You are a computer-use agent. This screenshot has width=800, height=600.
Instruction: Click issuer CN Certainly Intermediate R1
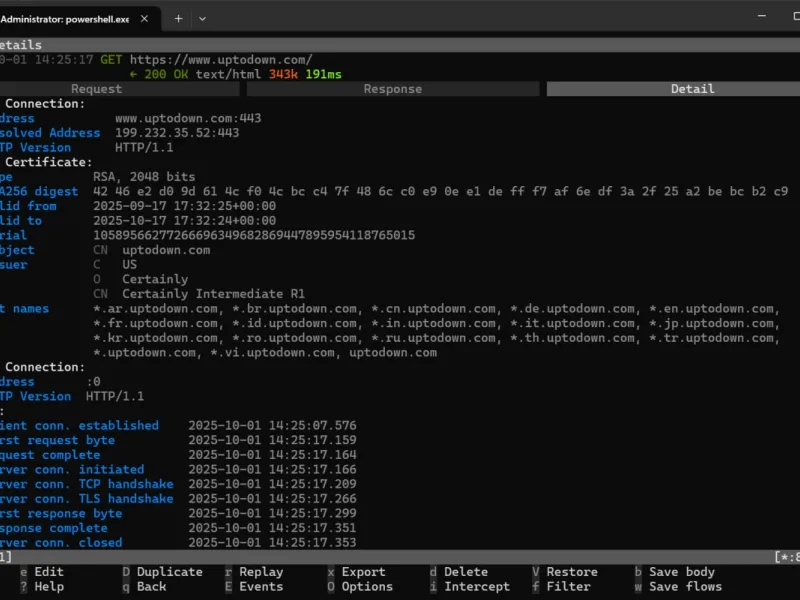click(213, 294)
